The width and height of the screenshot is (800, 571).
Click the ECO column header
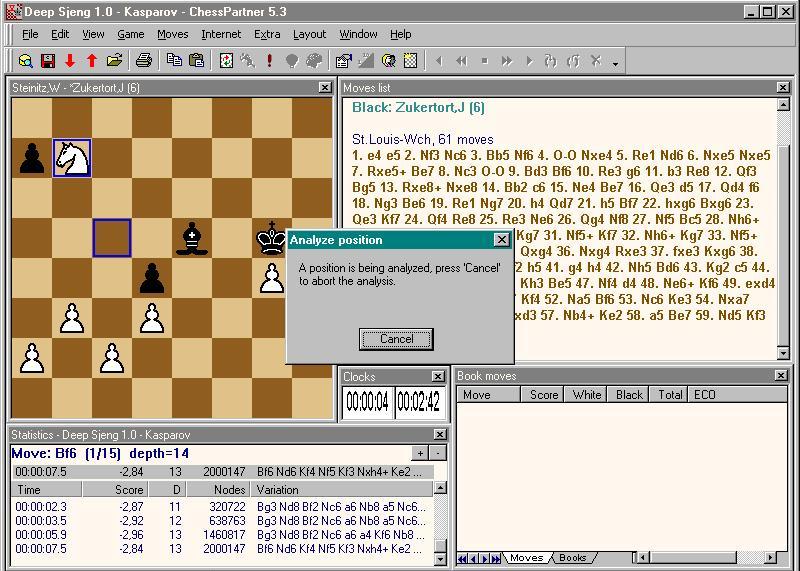(x=705, y=395)
